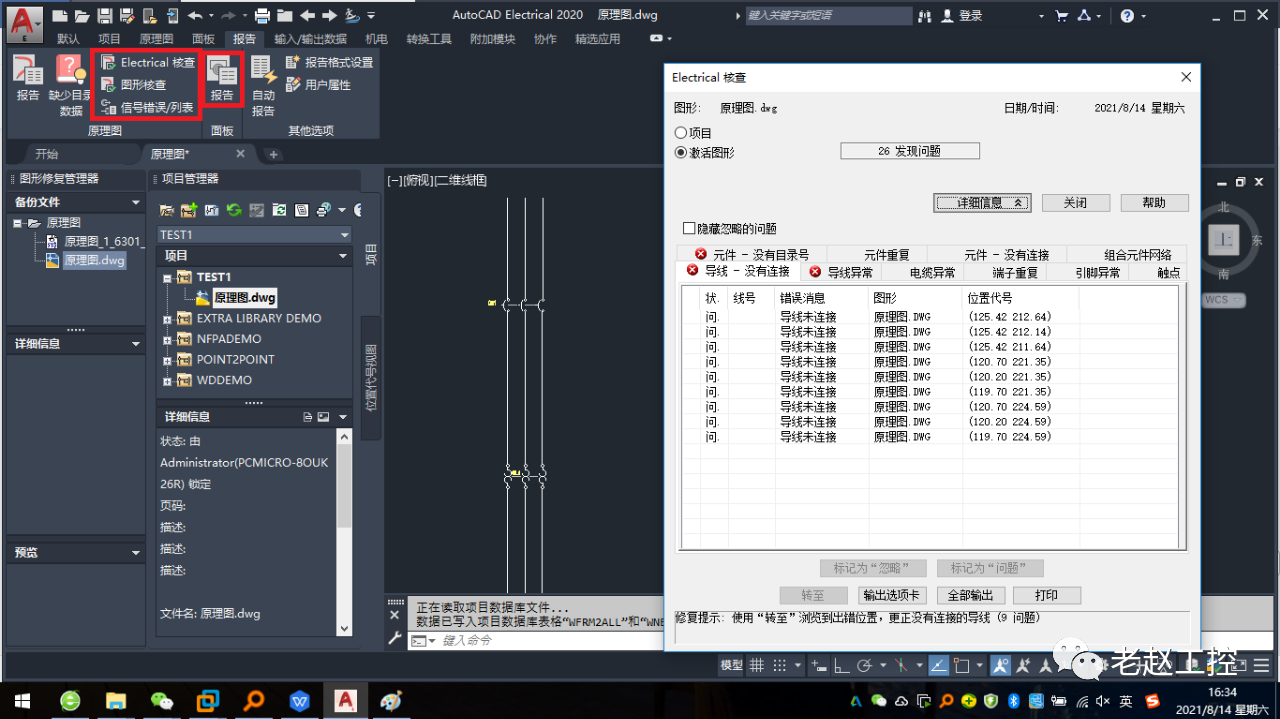Click the New file icon in quick access toolbar

click(x=60, y=16)
